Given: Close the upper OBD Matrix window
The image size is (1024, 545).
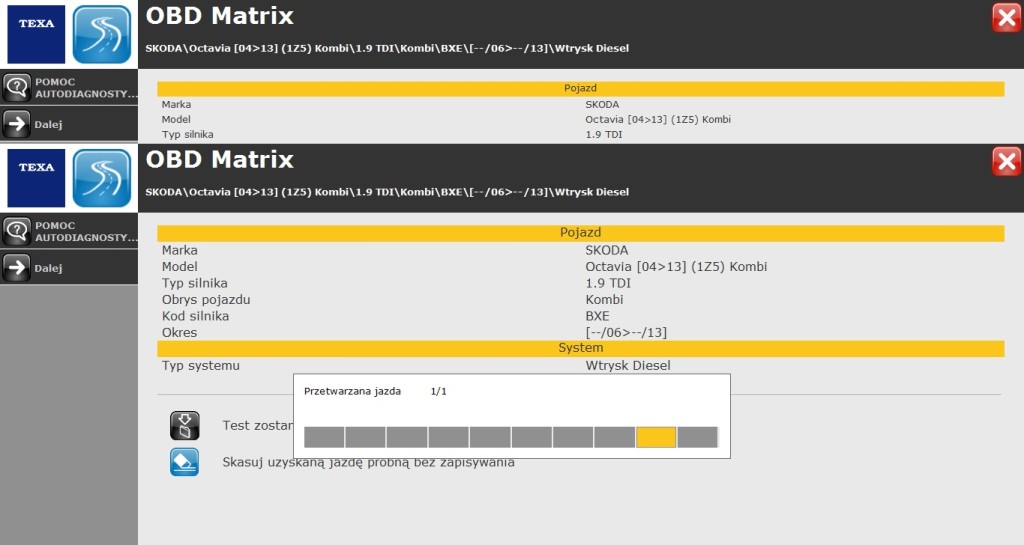Looking at the screenshot, I should click(1006, 18).
